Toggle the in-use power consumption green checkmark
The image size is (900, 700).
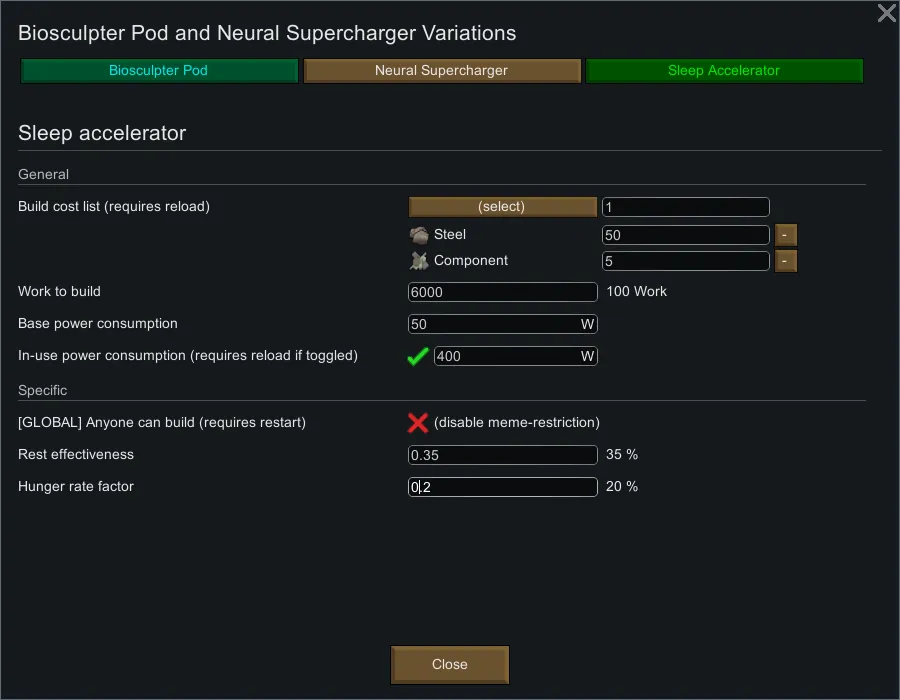pos(418,357)
